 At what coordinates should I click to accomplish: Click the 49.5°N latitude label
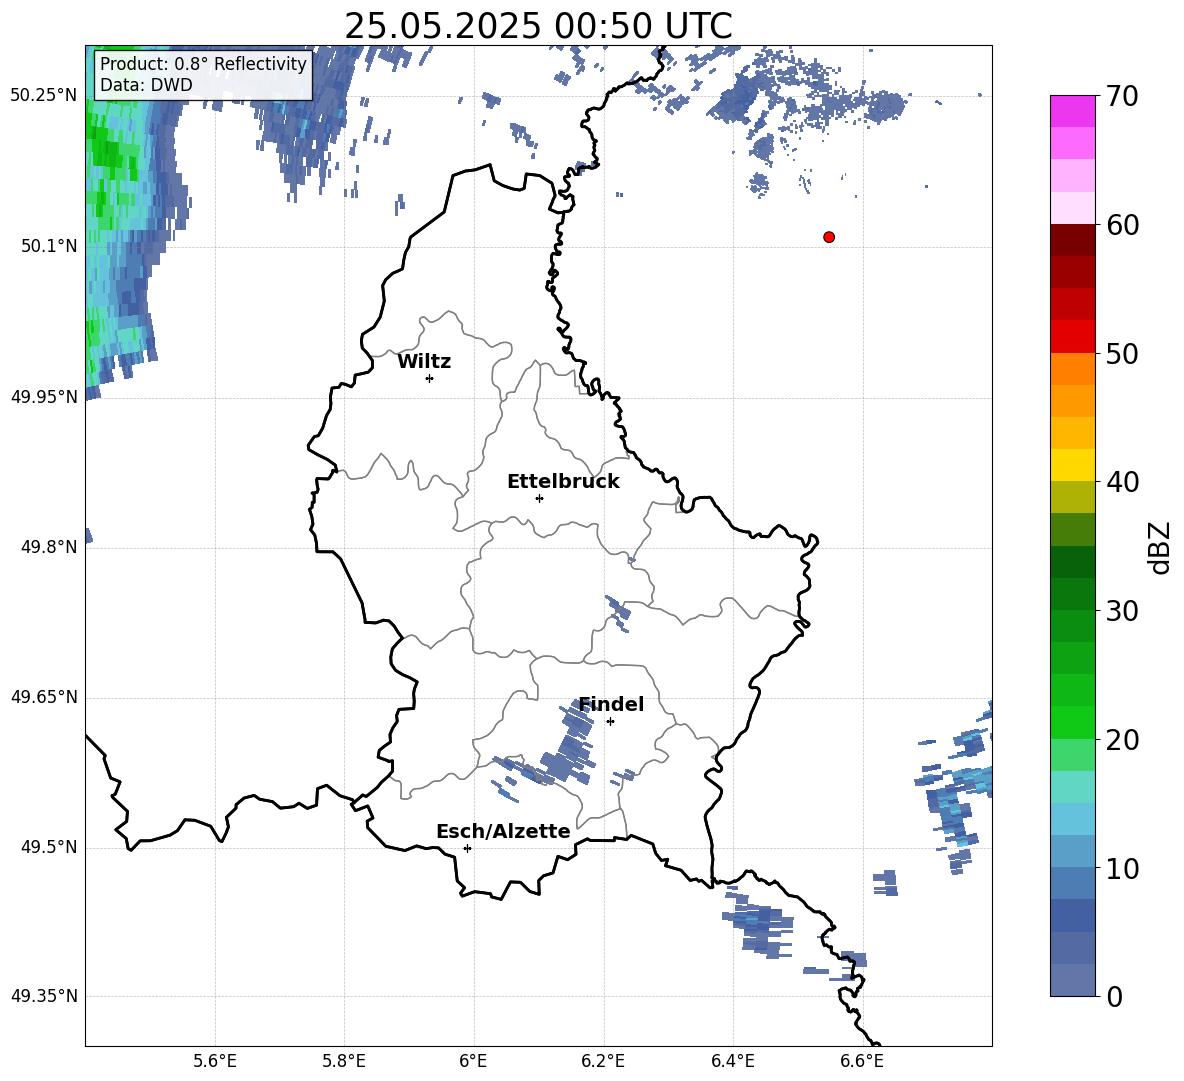point(49,847)
